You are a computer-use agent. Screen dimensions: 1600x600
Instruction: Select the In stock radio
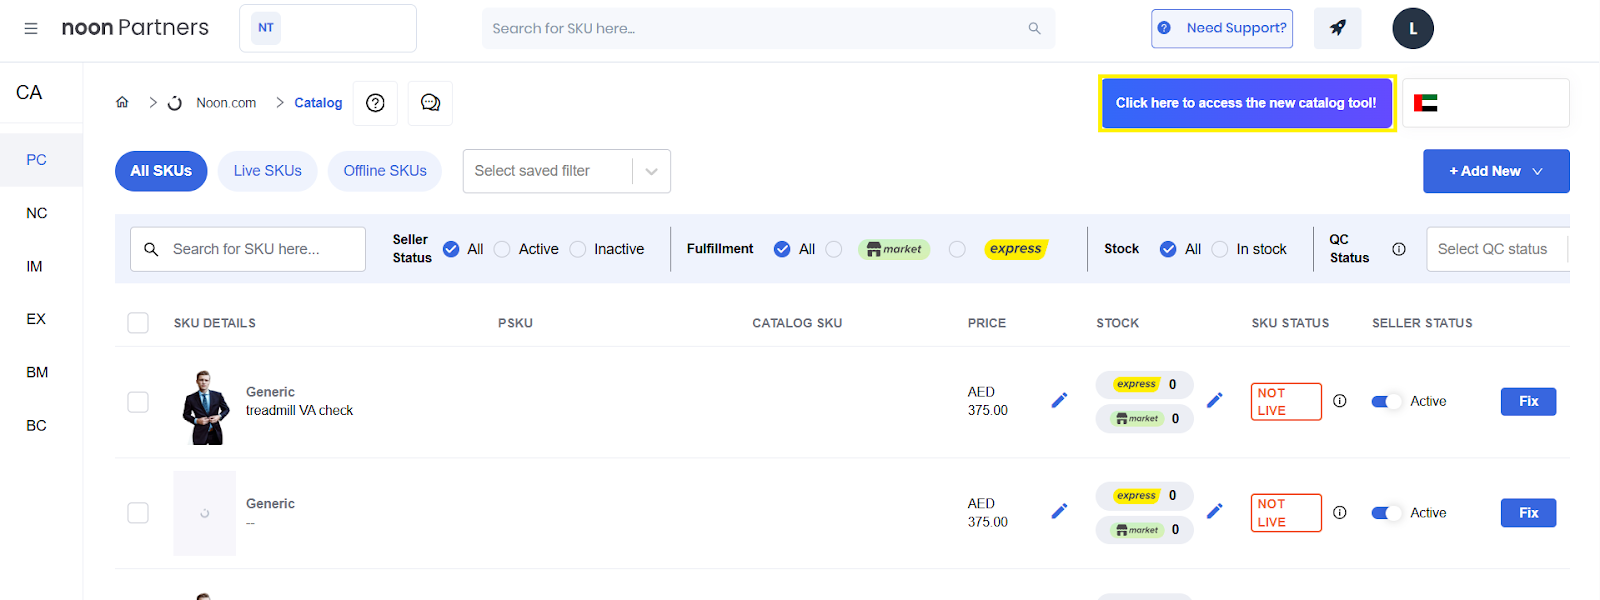1220,249
